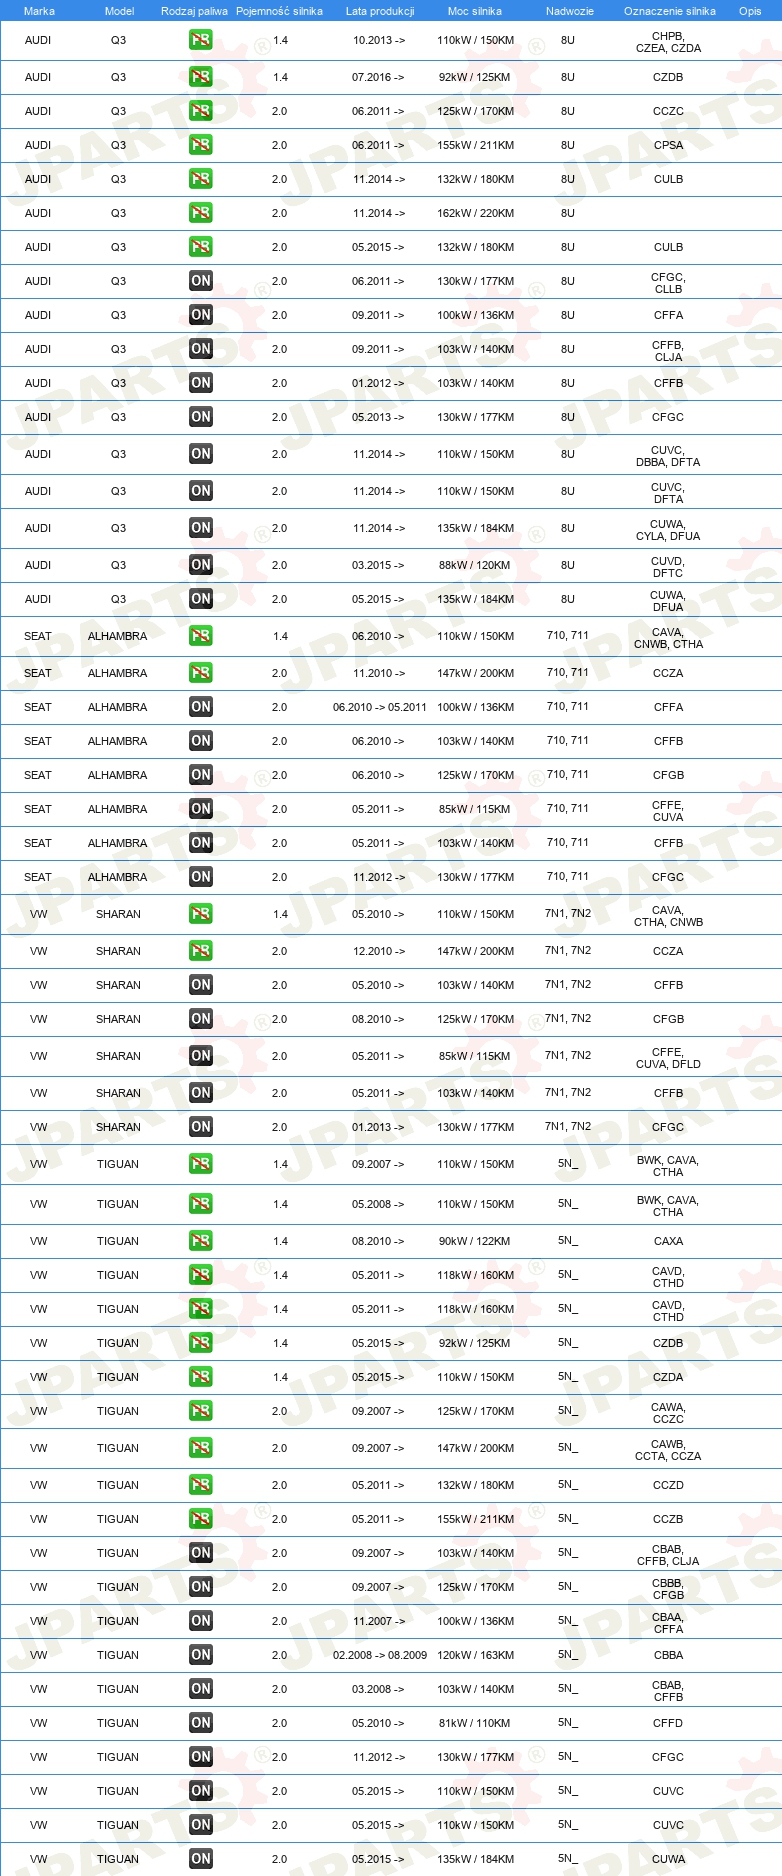This screenshot has width=782, height=1876.
Task: Click petrol icon in Seat Alhambra CCZA row
Action: pyautogui.click(x=201, y=673)
